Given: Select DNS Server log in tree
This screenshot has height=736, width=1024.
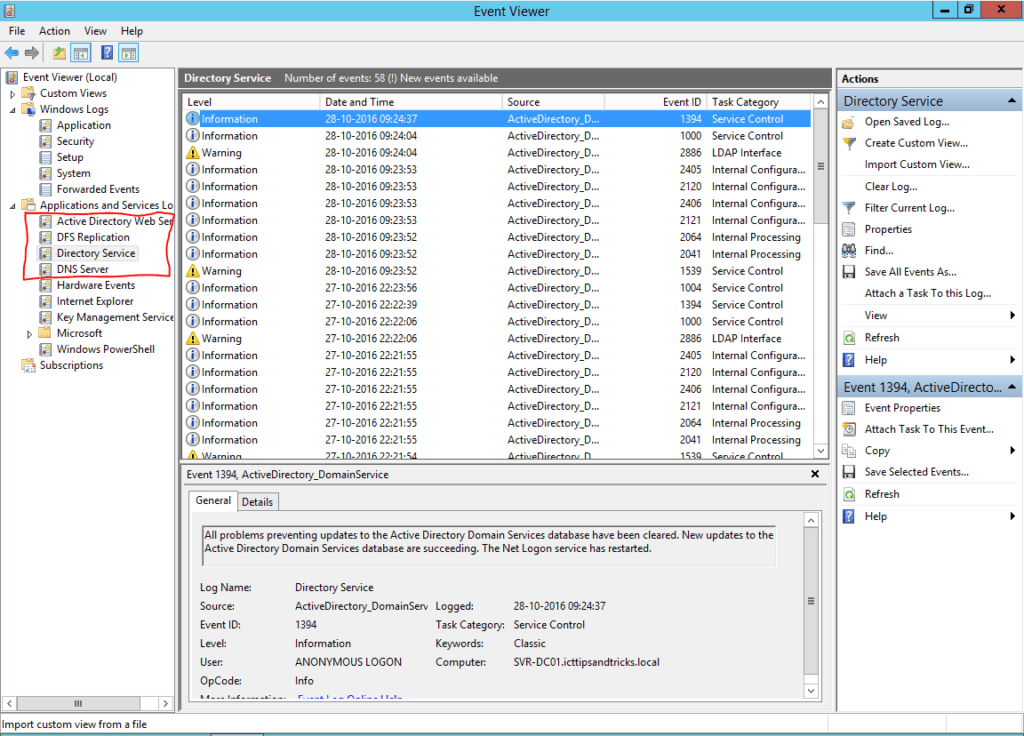Looking at the screenshot, I should 82,269.
